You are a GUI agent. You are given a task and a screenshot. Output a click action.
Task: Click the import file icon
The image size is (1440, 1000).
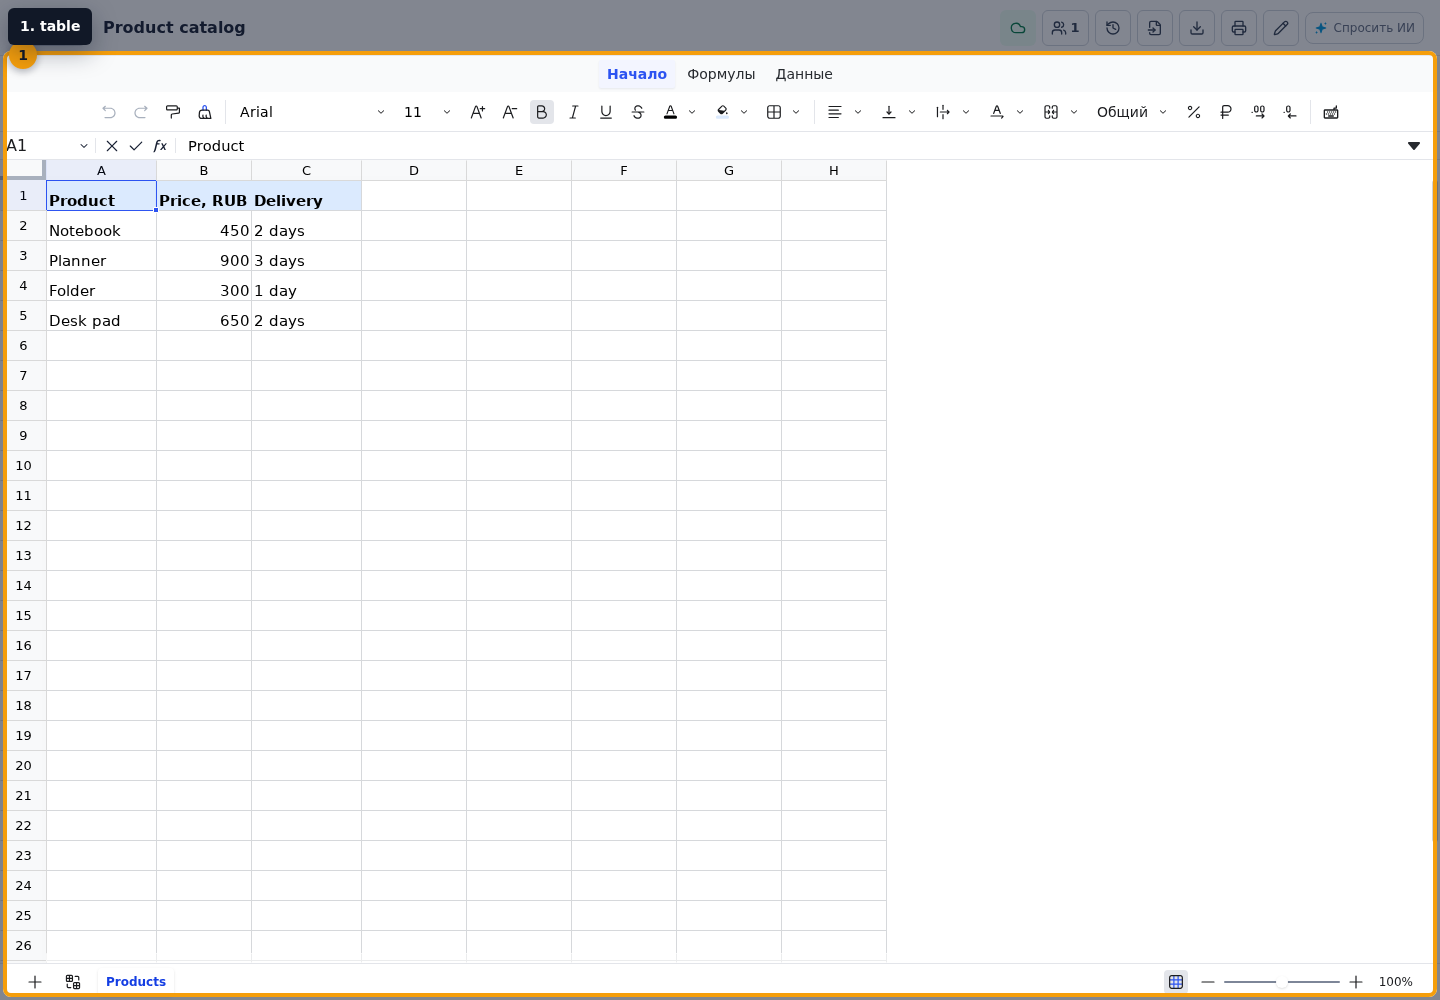pos(1155,28)
